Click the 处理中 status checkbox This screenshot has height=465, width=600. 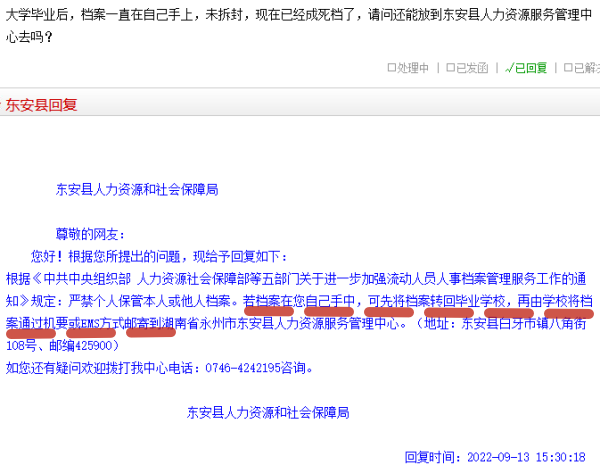(x=391, y=68)
